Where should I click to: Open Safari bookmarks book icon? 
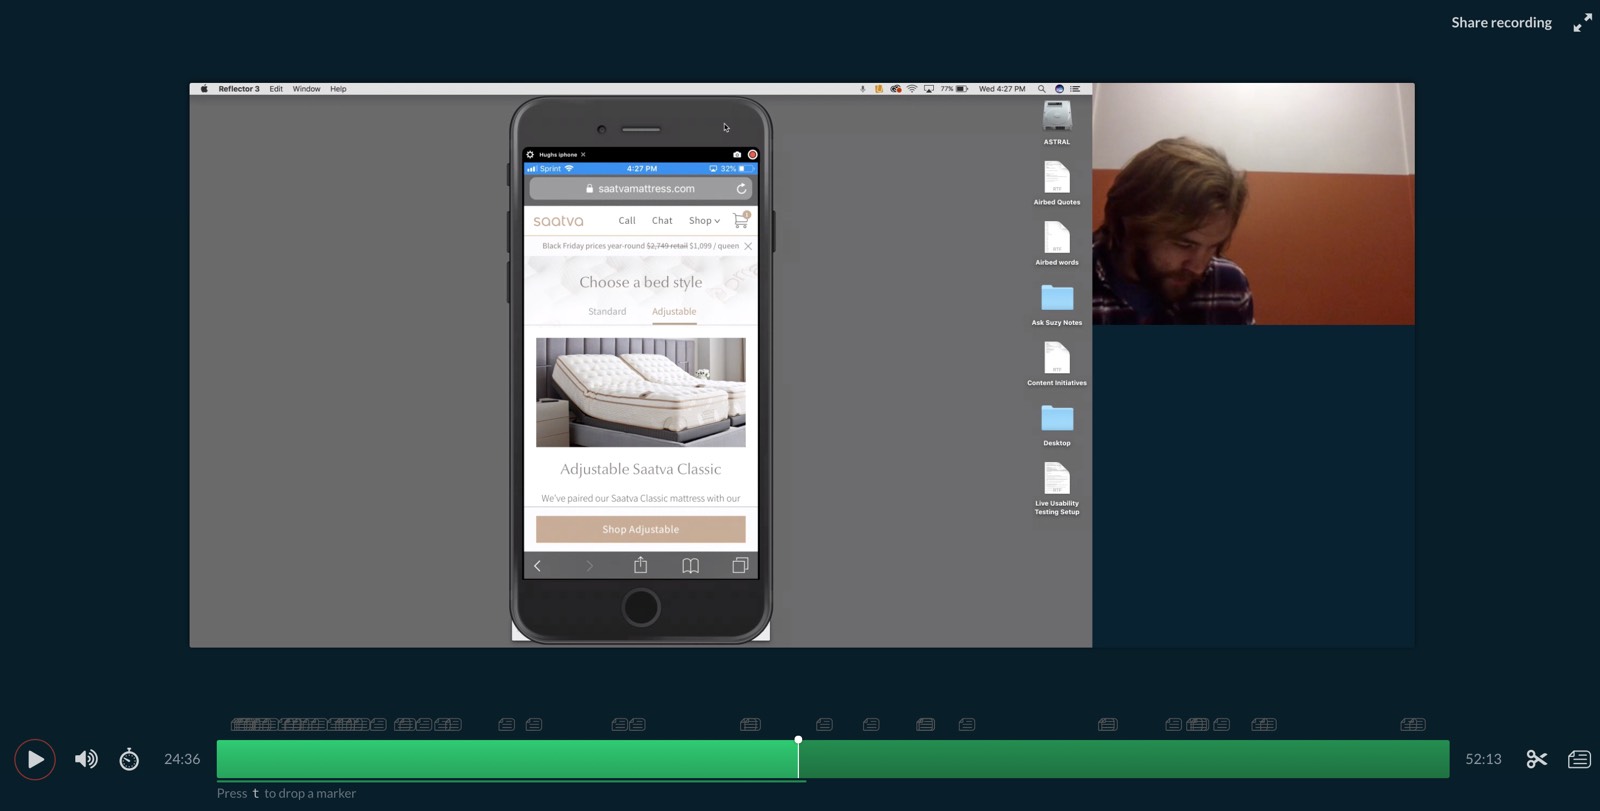(x=690, y=566)
